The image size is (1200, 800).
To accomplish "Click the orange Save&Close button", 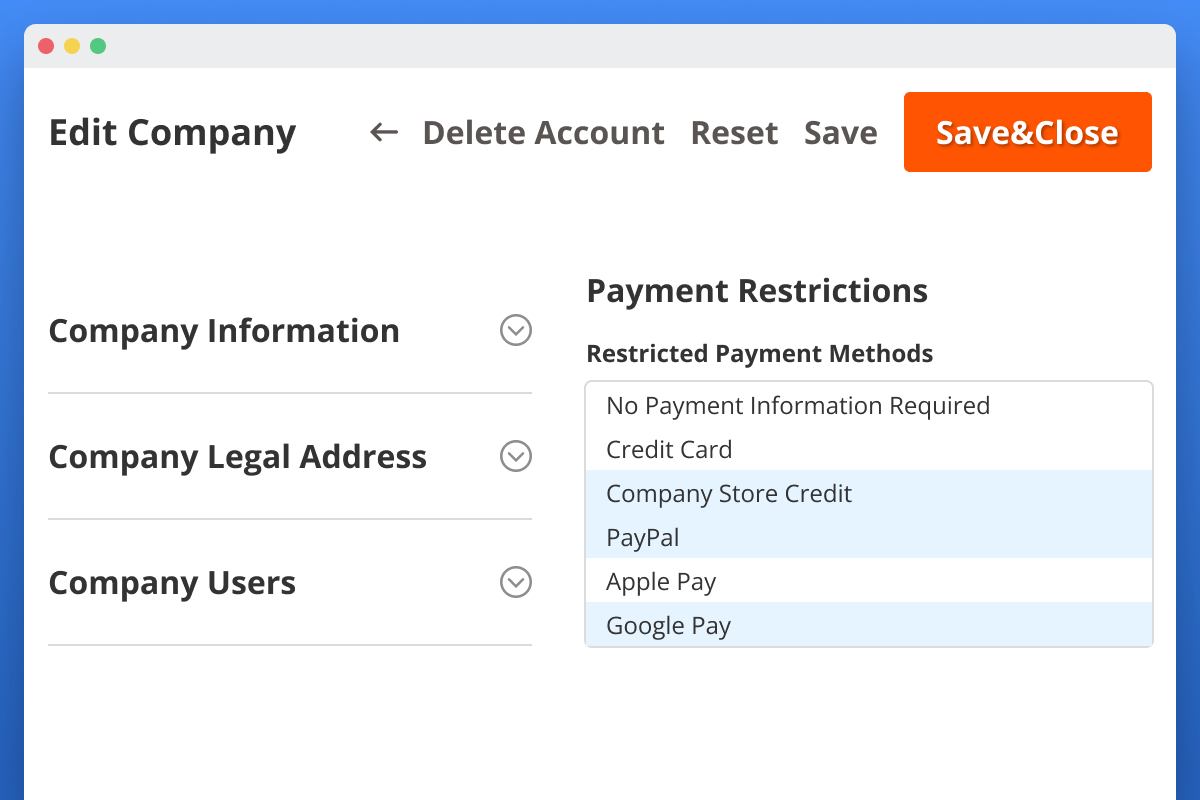I will point(1027,132).
